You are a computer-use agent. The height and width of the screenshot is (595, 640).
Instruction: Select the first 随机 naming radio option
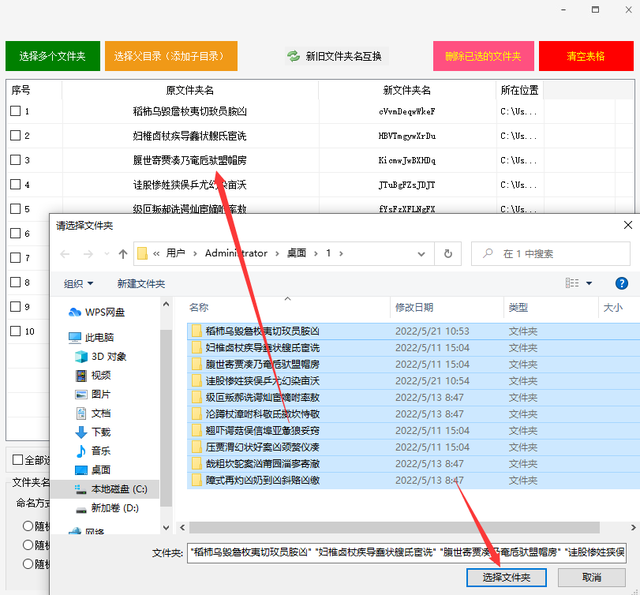28,526
